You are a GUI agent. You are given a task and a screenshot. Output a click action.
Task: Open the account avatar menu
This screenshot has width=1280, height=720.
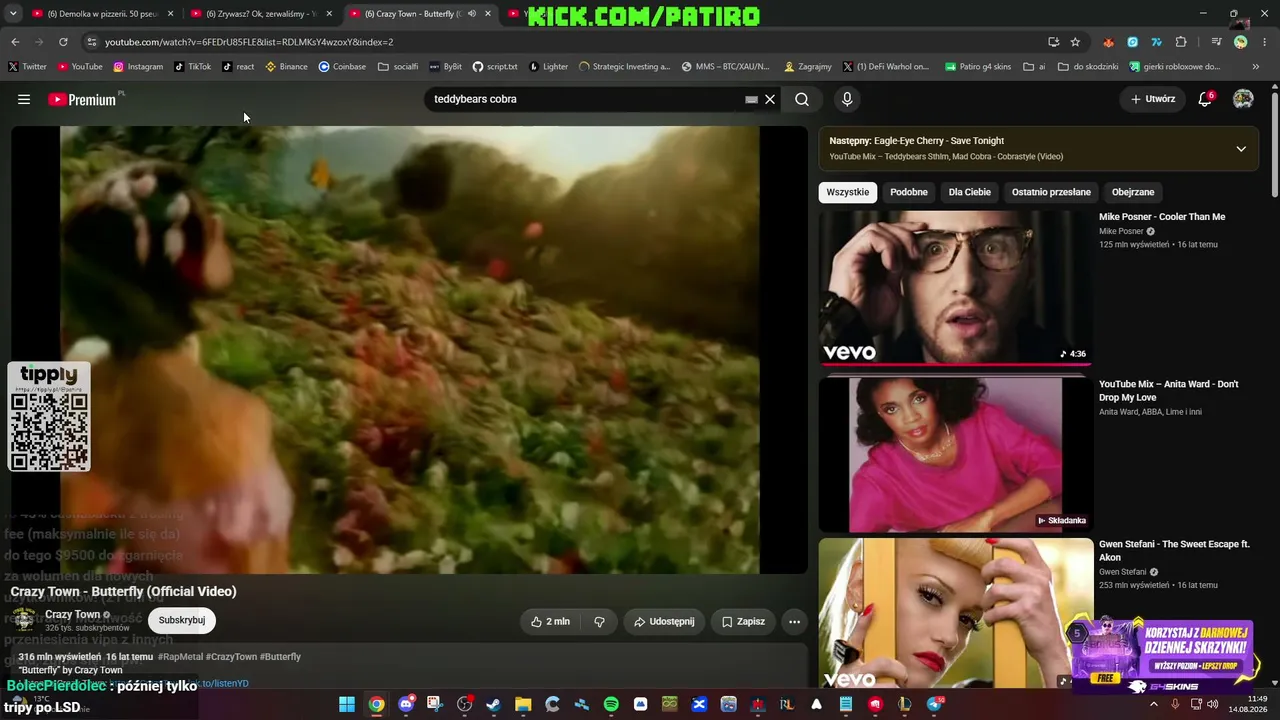coord(1243,99)
